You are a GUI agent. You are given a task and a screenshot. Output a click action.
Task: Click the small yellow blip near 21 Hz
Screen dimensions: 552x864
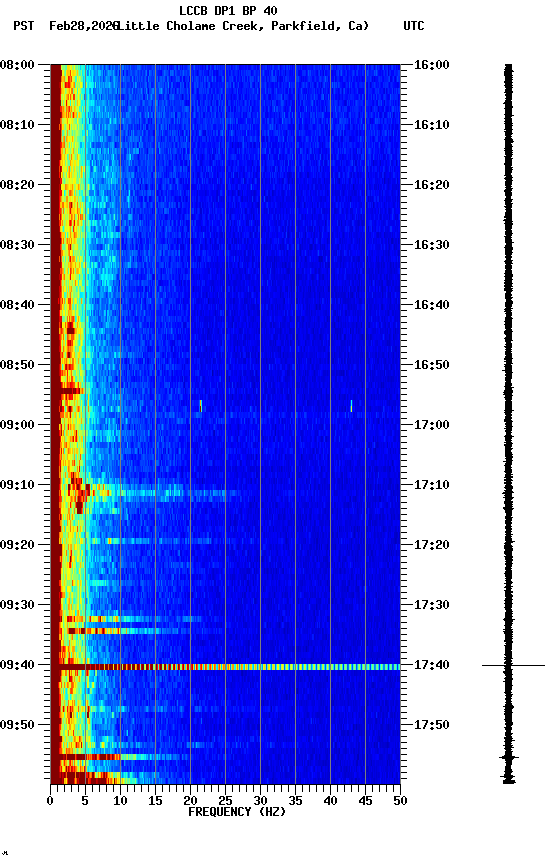click(201, 406)
